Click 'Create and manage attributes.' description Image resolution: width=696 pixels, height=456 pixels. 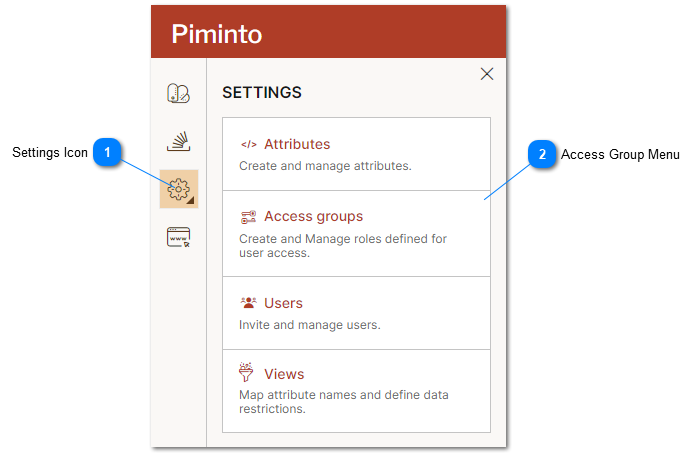coord(325,166)
